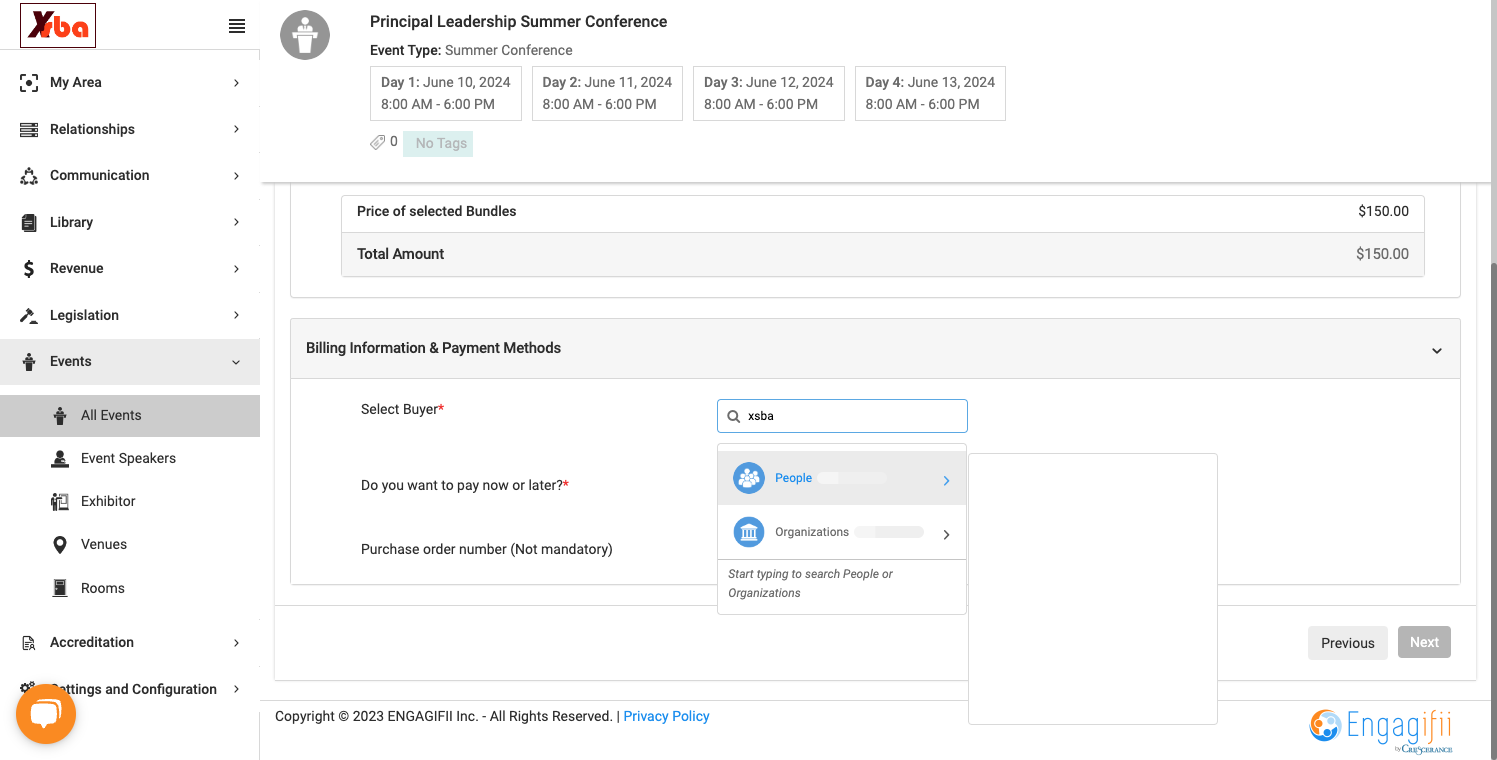The width and height of the screenshot is (1497, 760).
Task: Click the tags label icon
Action: click(378, 143)
